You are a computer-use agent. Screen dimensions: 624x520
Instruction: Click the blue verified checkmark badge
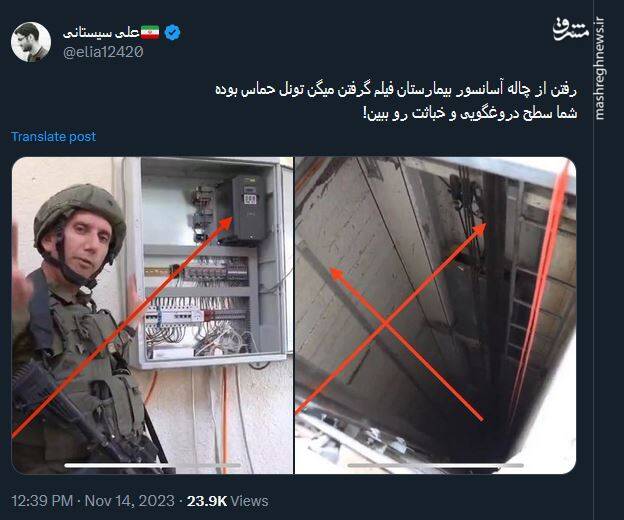click(172, 33)
